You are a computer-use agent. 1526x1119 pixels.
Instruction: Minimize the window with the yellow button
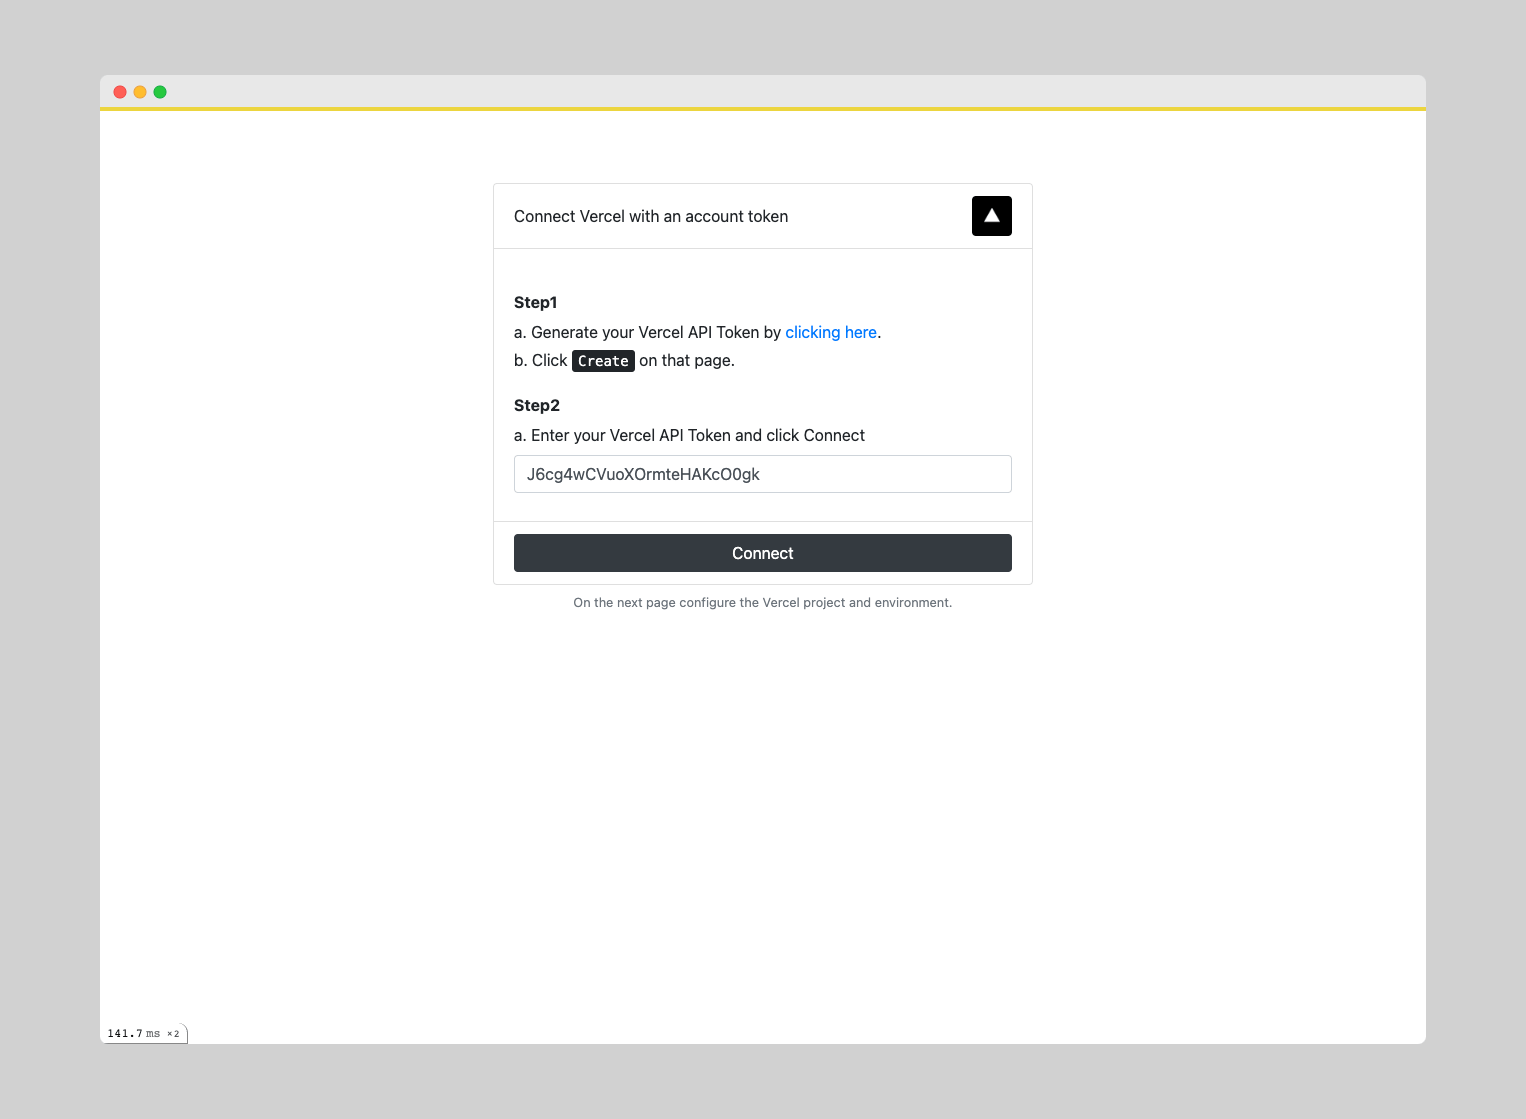[140, 92]
